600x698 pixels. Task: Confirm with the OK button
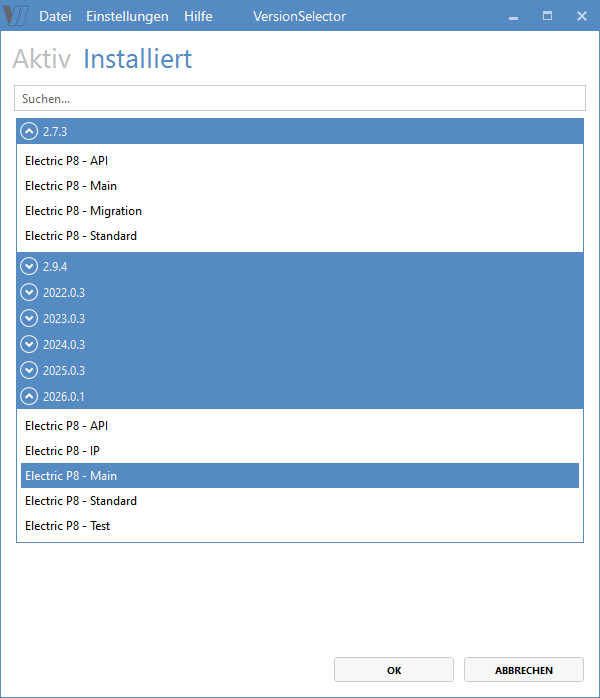pyautogui.click(x=394, y=670)
